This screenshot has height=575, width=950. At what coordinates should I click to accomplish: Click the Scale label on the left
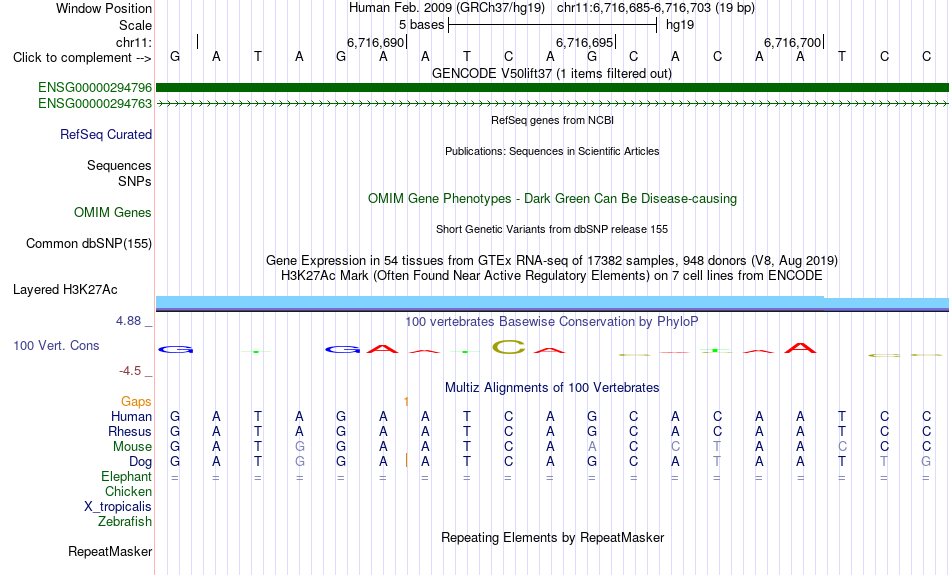click(x=135, y=25)
